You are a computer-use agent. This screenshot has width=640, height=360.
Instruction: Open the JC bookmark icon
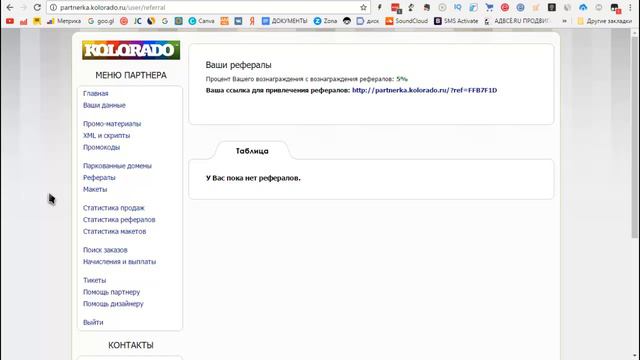coord(138,21)
